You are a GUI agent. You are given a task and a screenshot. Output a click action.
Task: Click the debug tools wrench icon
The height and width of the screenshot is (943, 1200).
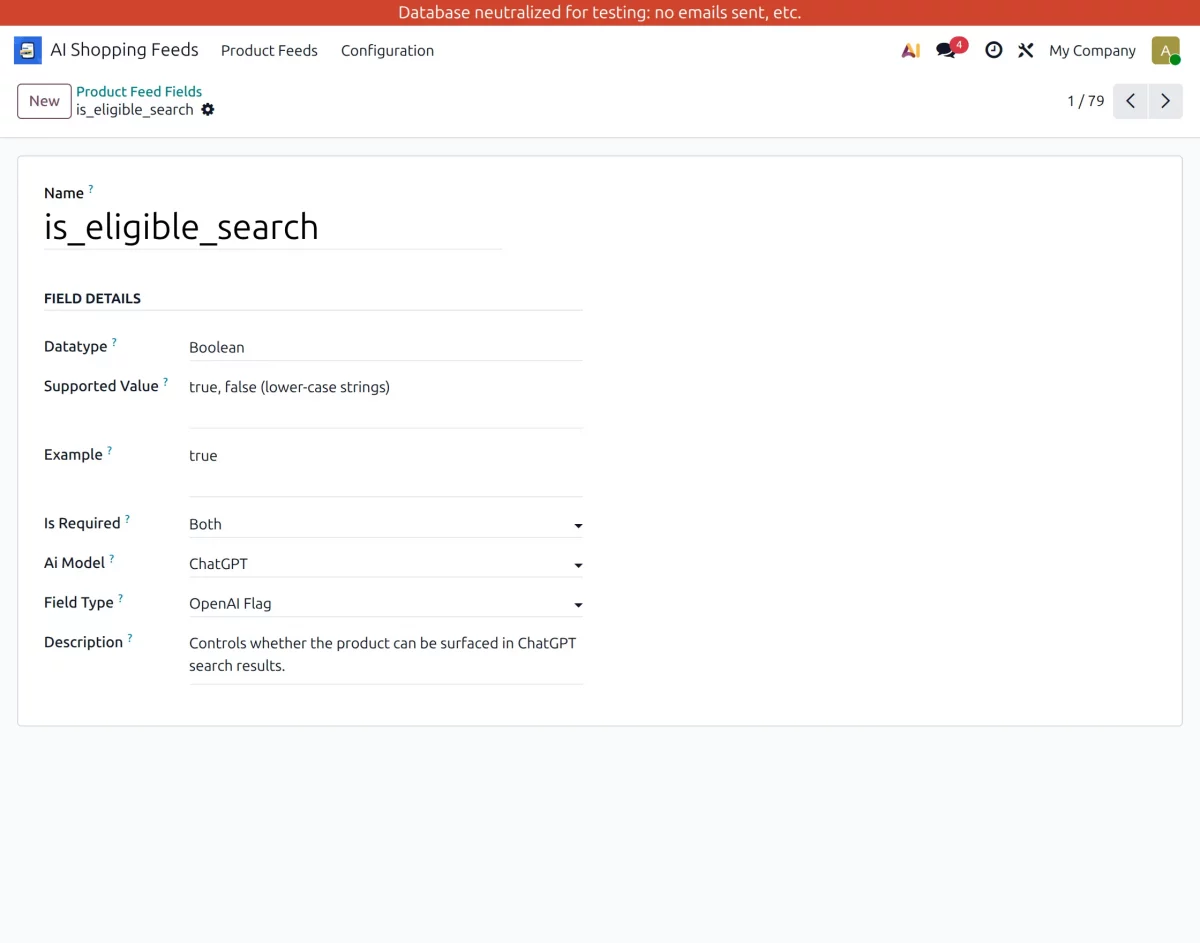(x=1025, y=50)
